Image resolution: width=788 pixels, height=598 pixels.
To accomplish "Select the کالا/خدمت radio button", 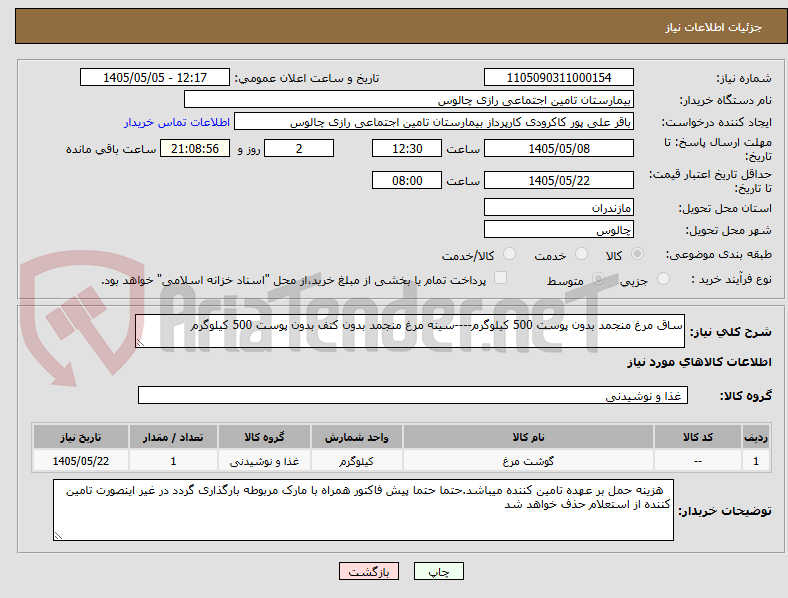I will coord(510,254).
